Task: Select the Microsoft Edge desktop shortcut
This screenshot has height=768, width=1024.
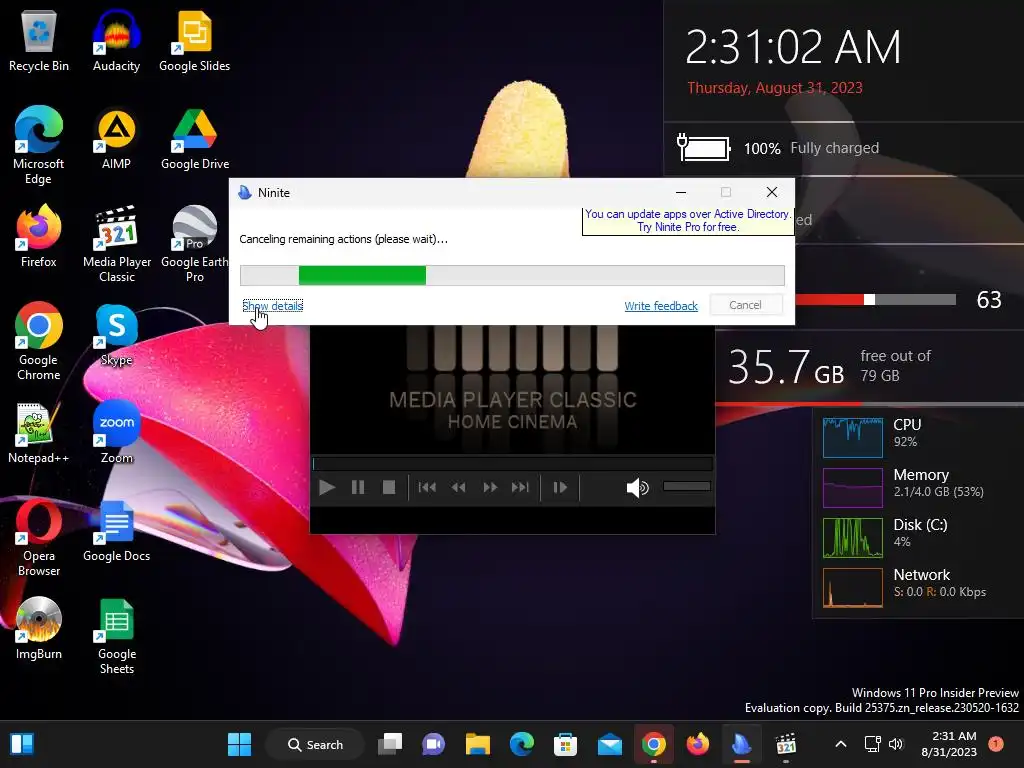Action: (39, 145)
